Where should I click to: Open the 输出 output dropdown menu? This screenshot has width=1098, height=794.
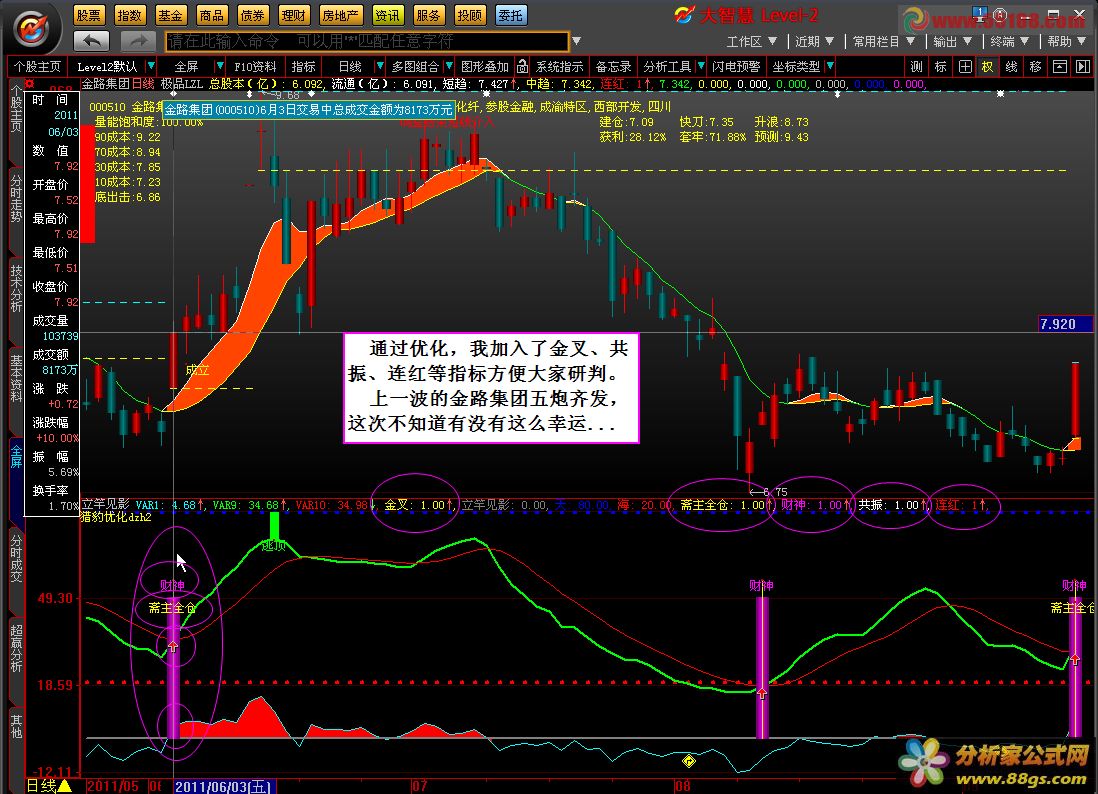tap(952, 41)
